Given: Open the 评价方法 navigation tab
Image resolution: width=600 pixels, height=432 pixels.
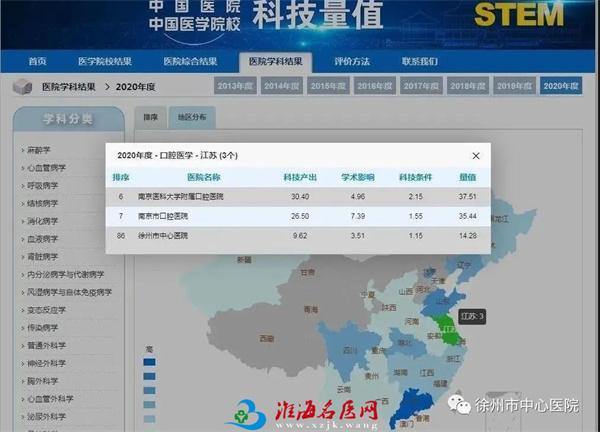Looking at the screenshot, I should coord(352,61).
